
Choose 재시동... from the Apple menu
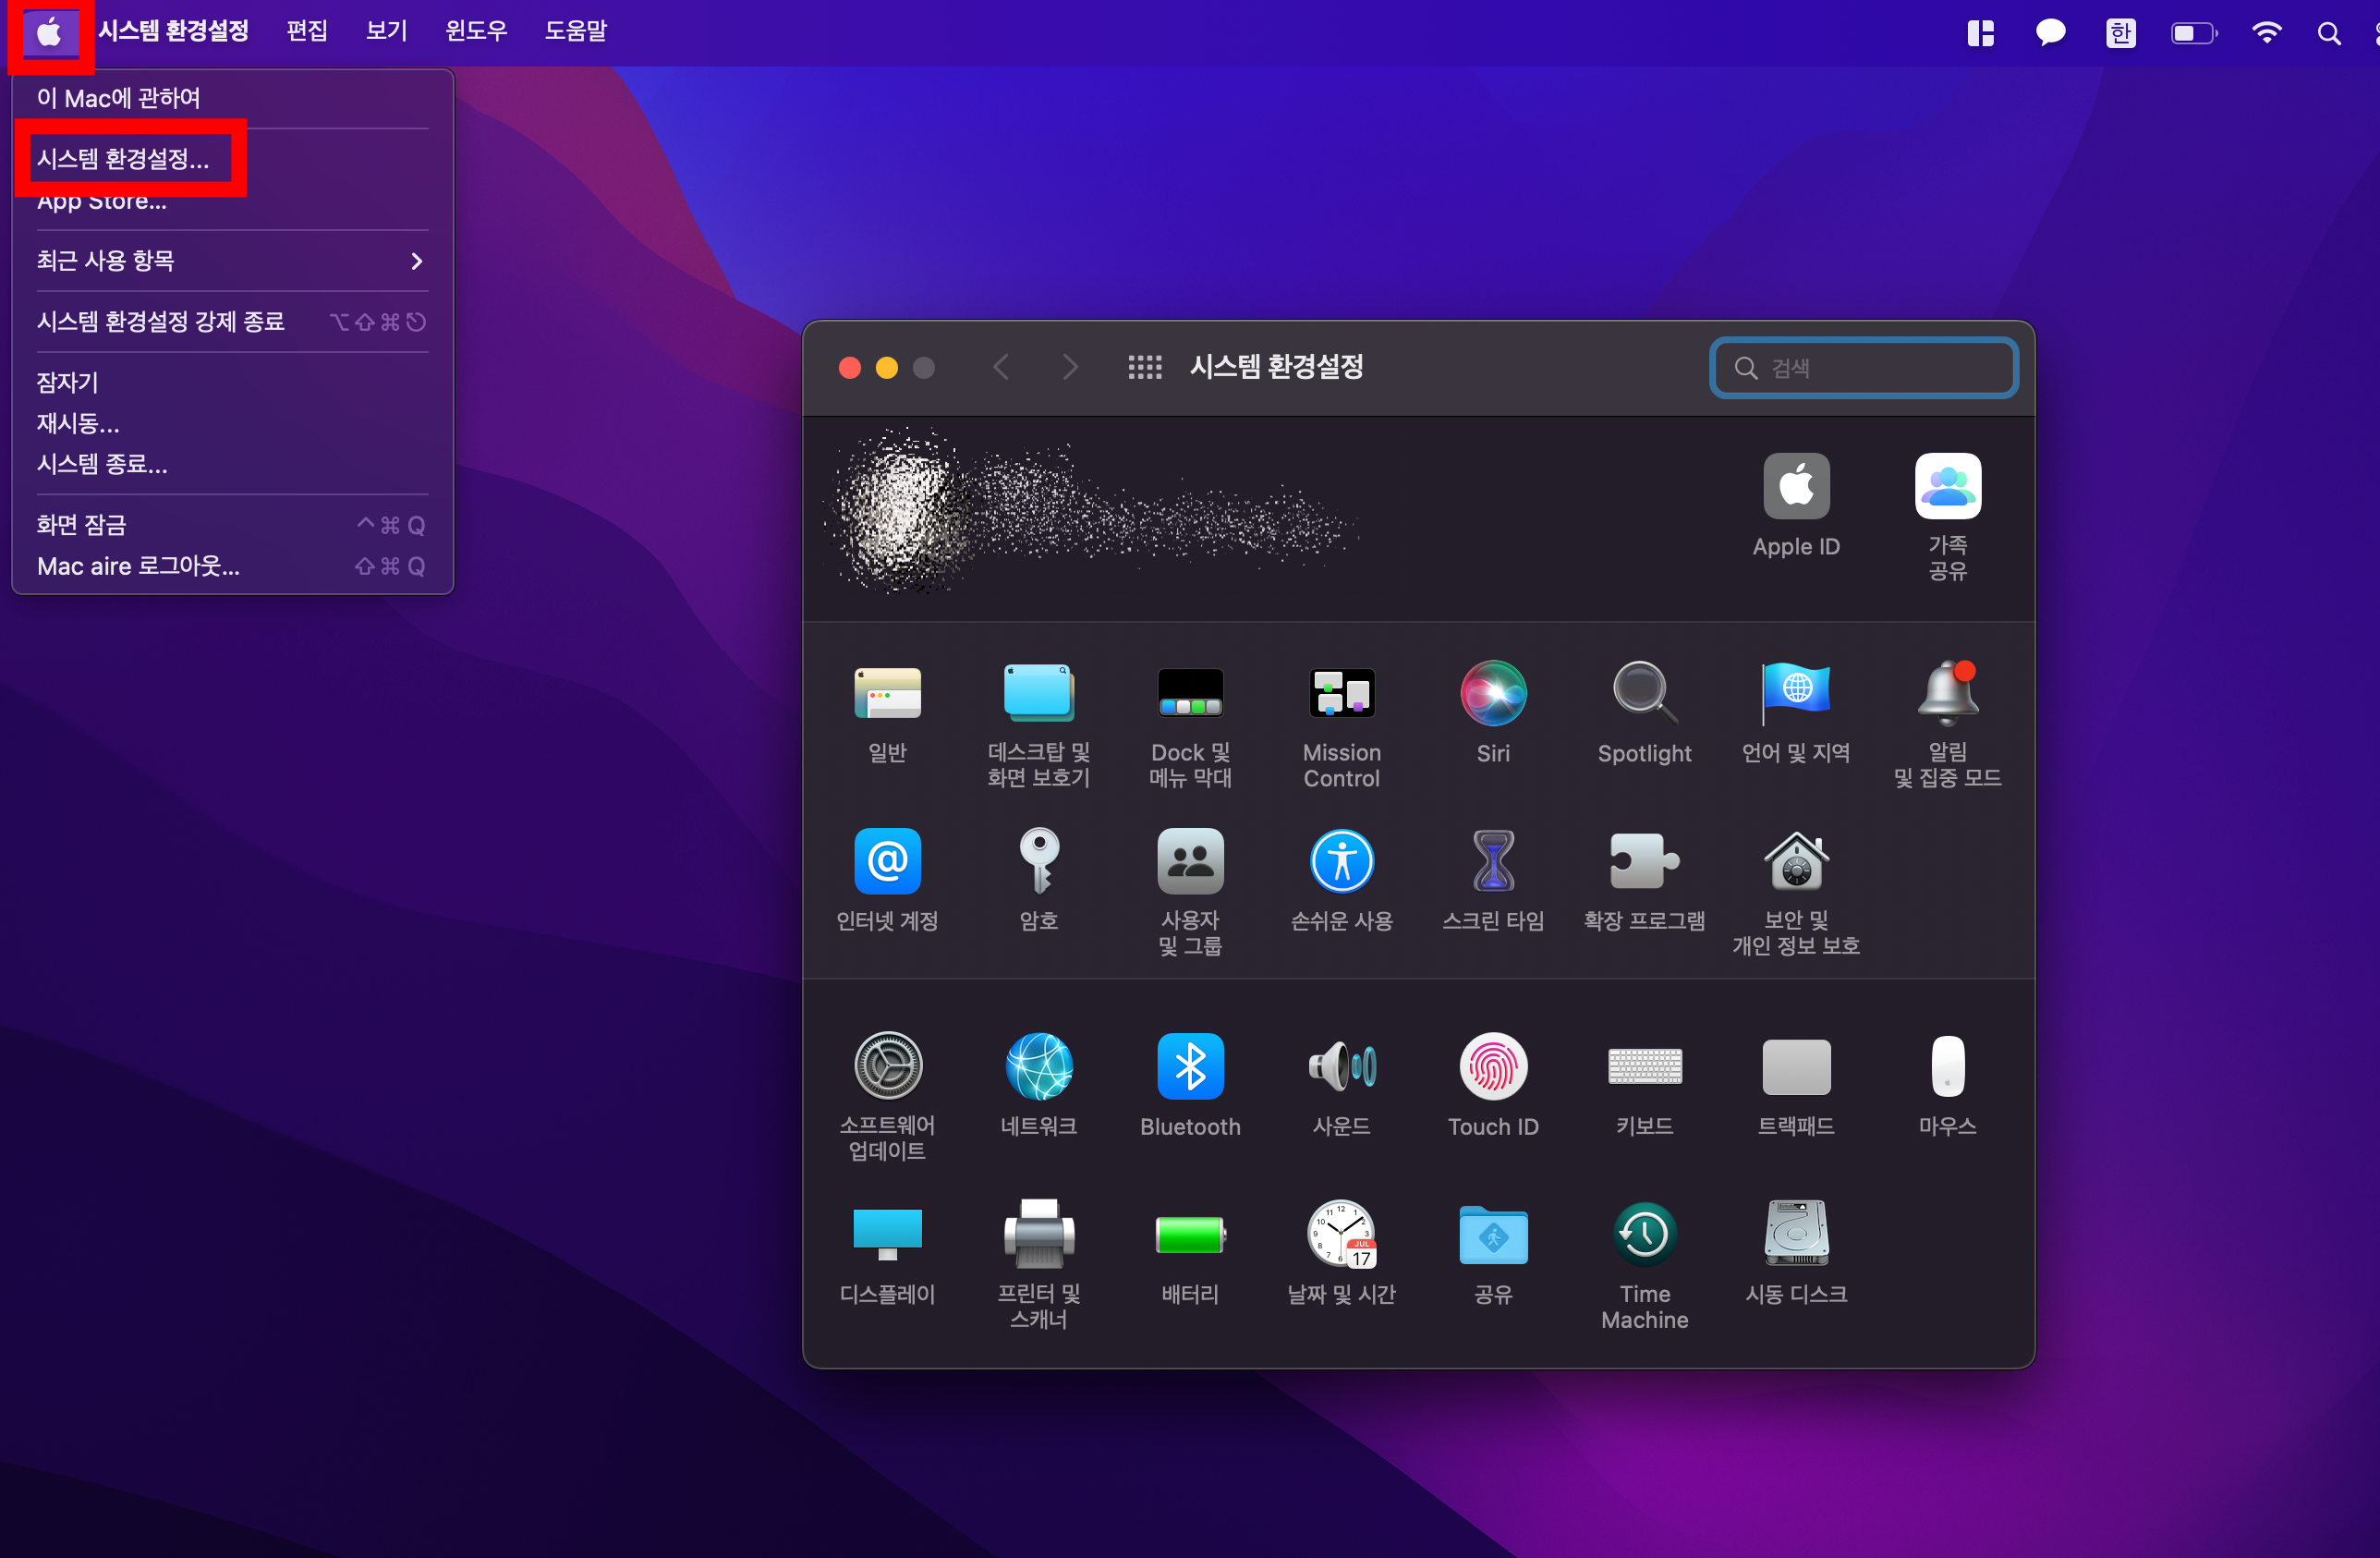[78, 423]
